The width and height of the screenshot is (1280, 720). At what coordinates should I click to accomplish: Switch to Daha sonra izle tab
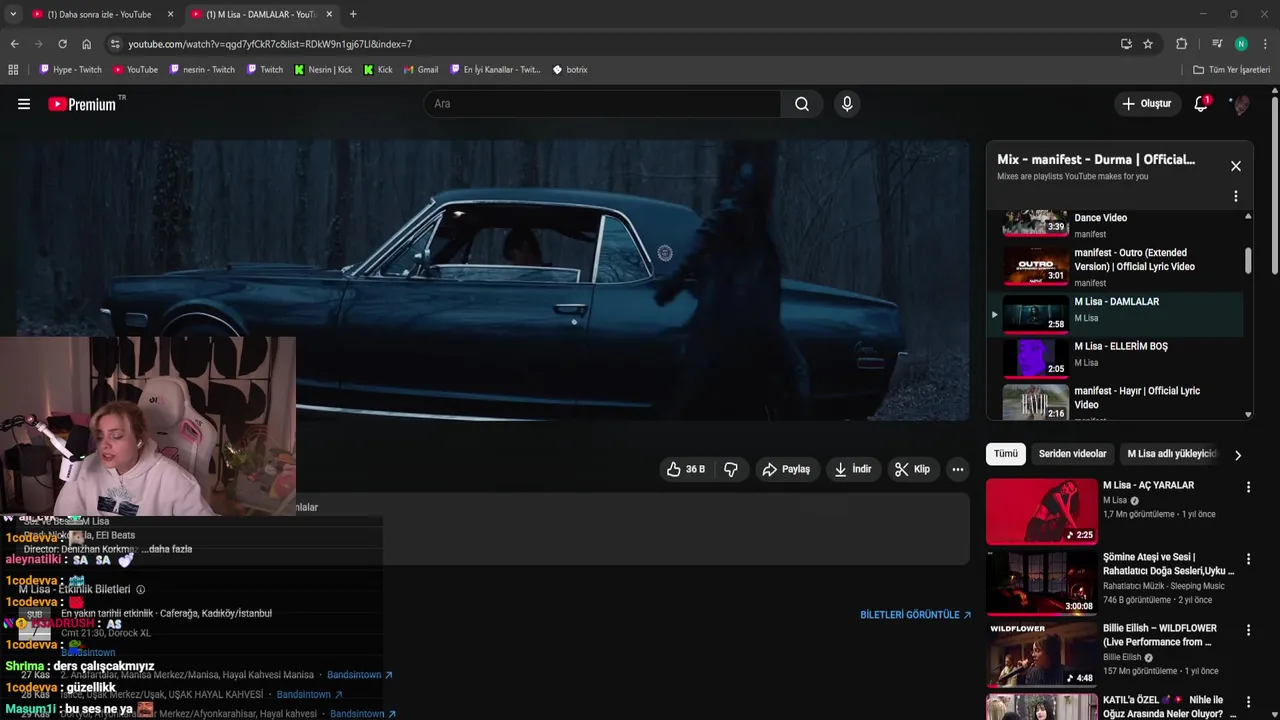tap(100, 15)
